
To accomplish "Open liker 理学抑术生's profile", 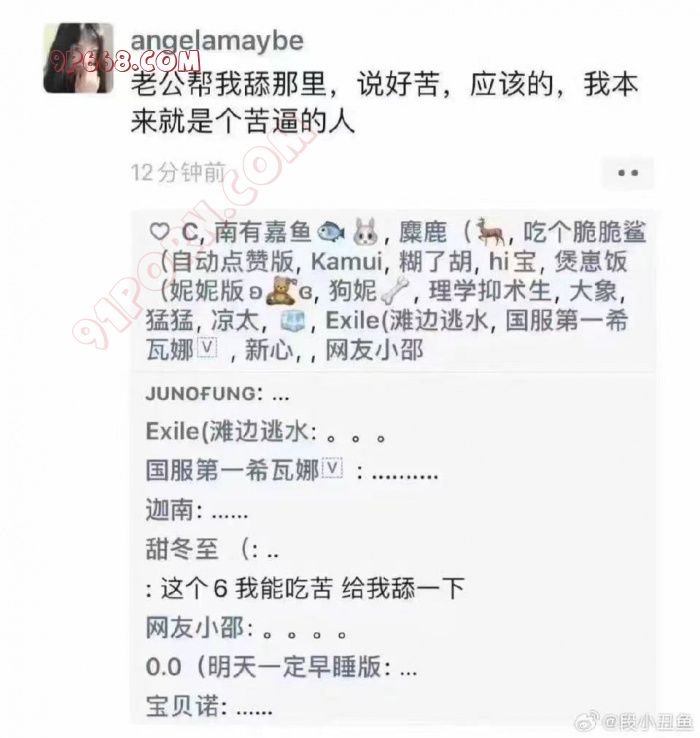I will (490, 291).
